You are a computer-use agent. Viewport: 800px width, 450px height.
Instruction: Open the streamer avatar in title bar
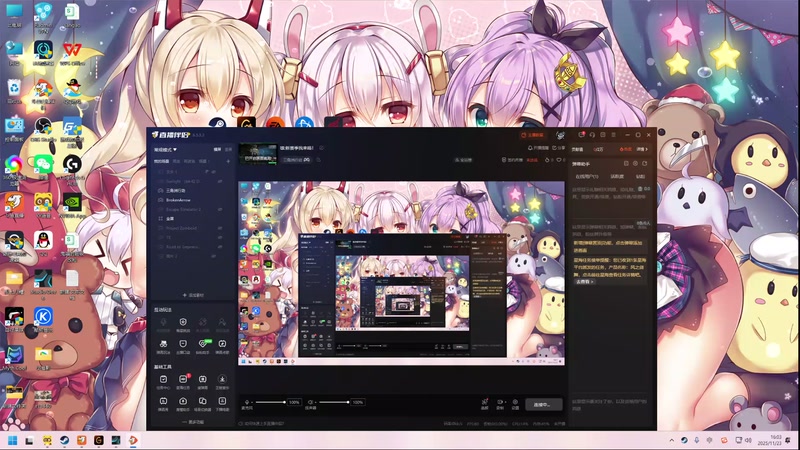tap(560, 135)
